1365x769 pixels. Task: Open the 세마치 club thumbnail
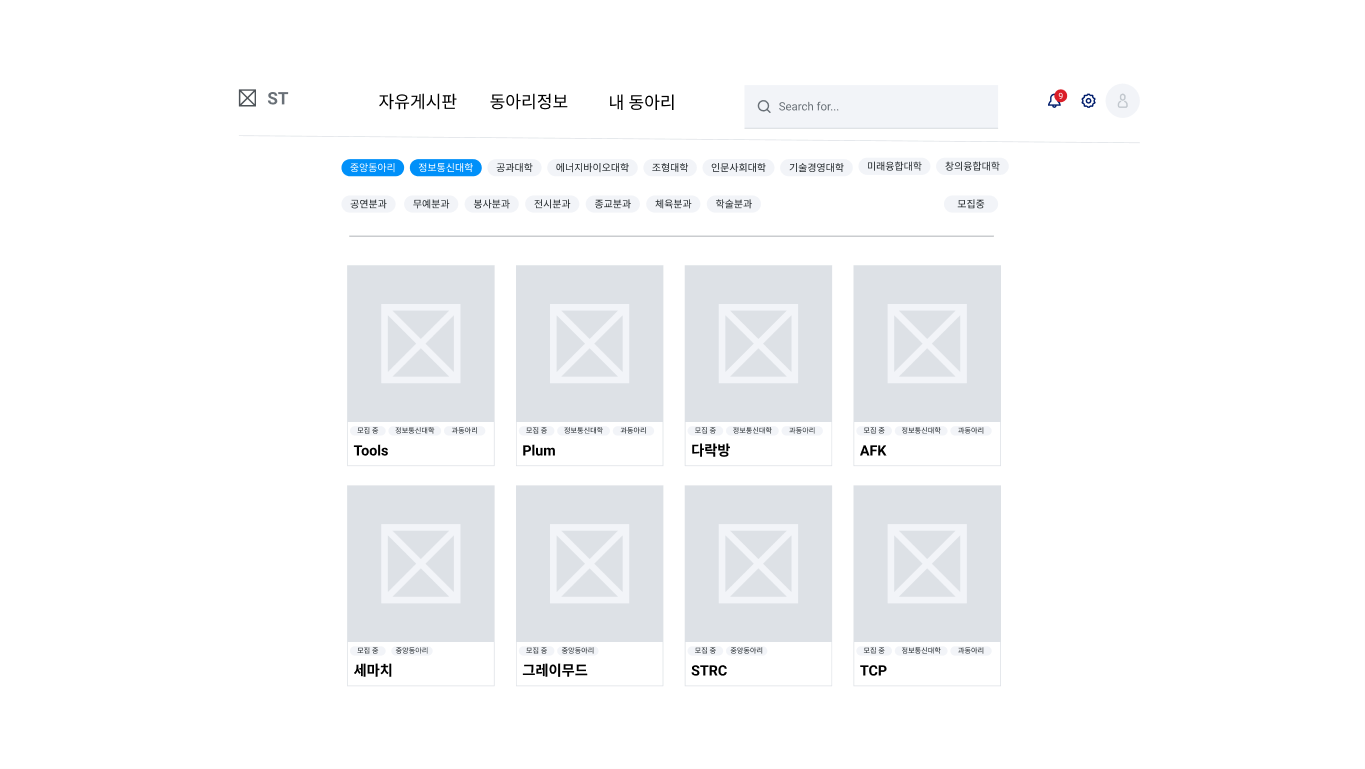[x=421, y=564]
